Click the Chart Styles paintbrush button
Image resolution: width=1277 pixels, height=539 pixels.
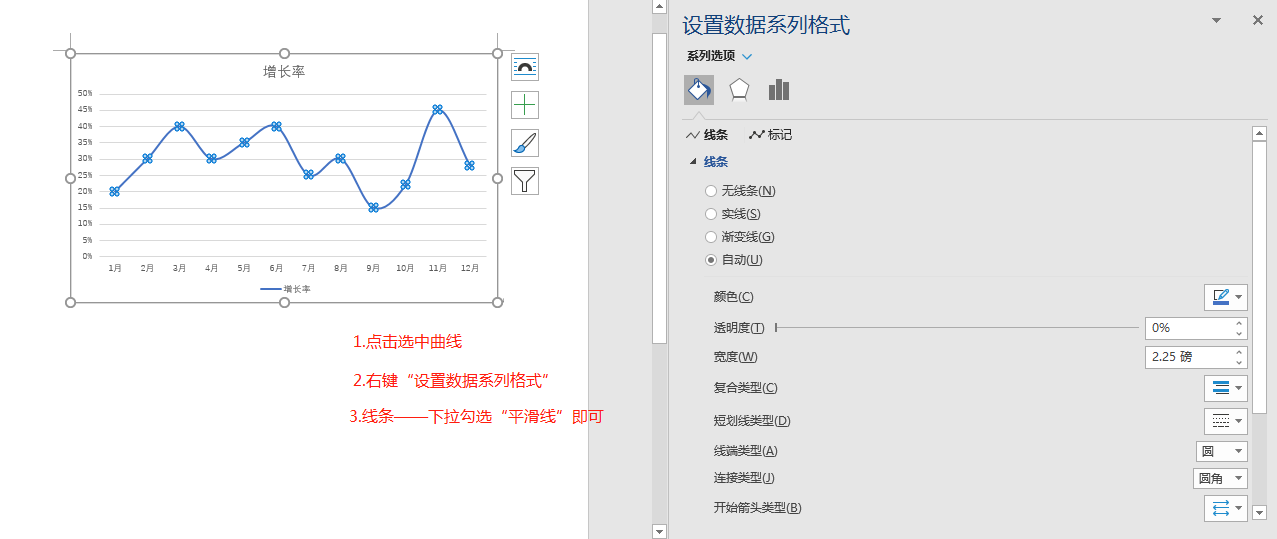point(525,143)
